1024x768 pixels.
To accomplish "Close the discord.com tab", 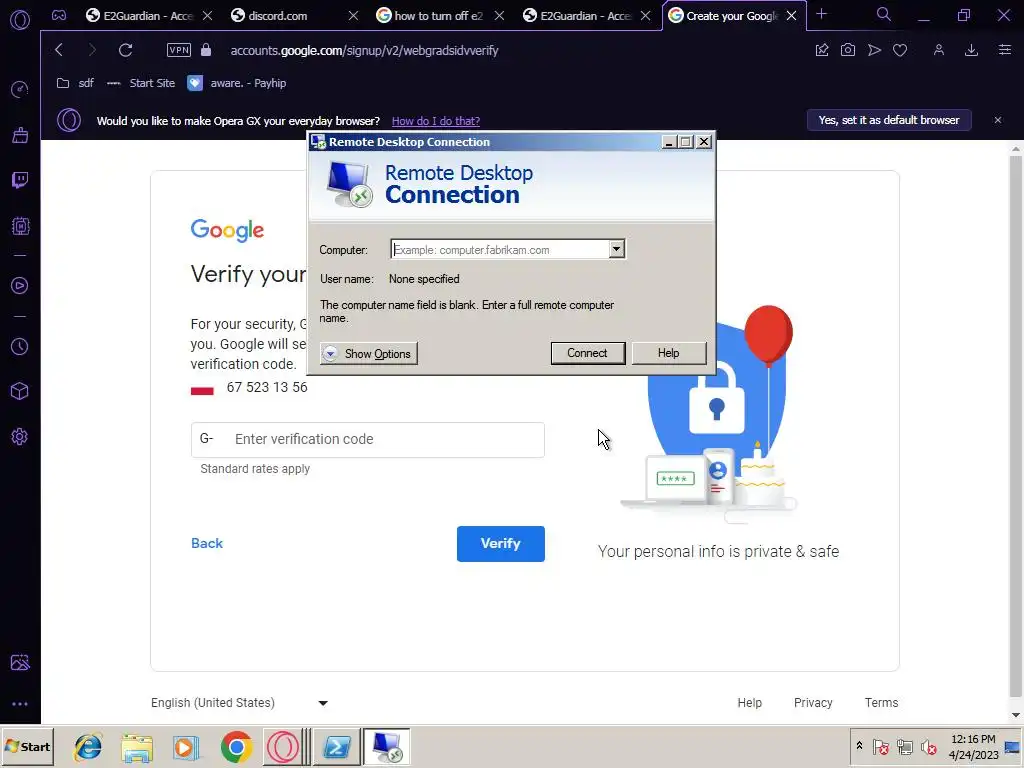I will point(353,16).
